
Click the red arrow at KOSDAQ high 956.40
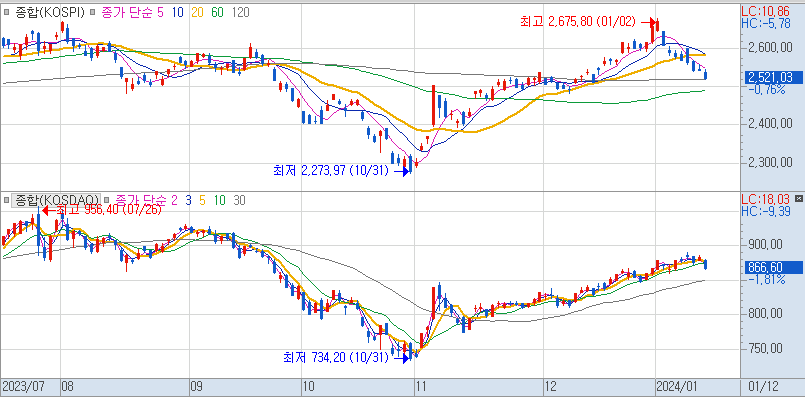click(x=48, y=210)
